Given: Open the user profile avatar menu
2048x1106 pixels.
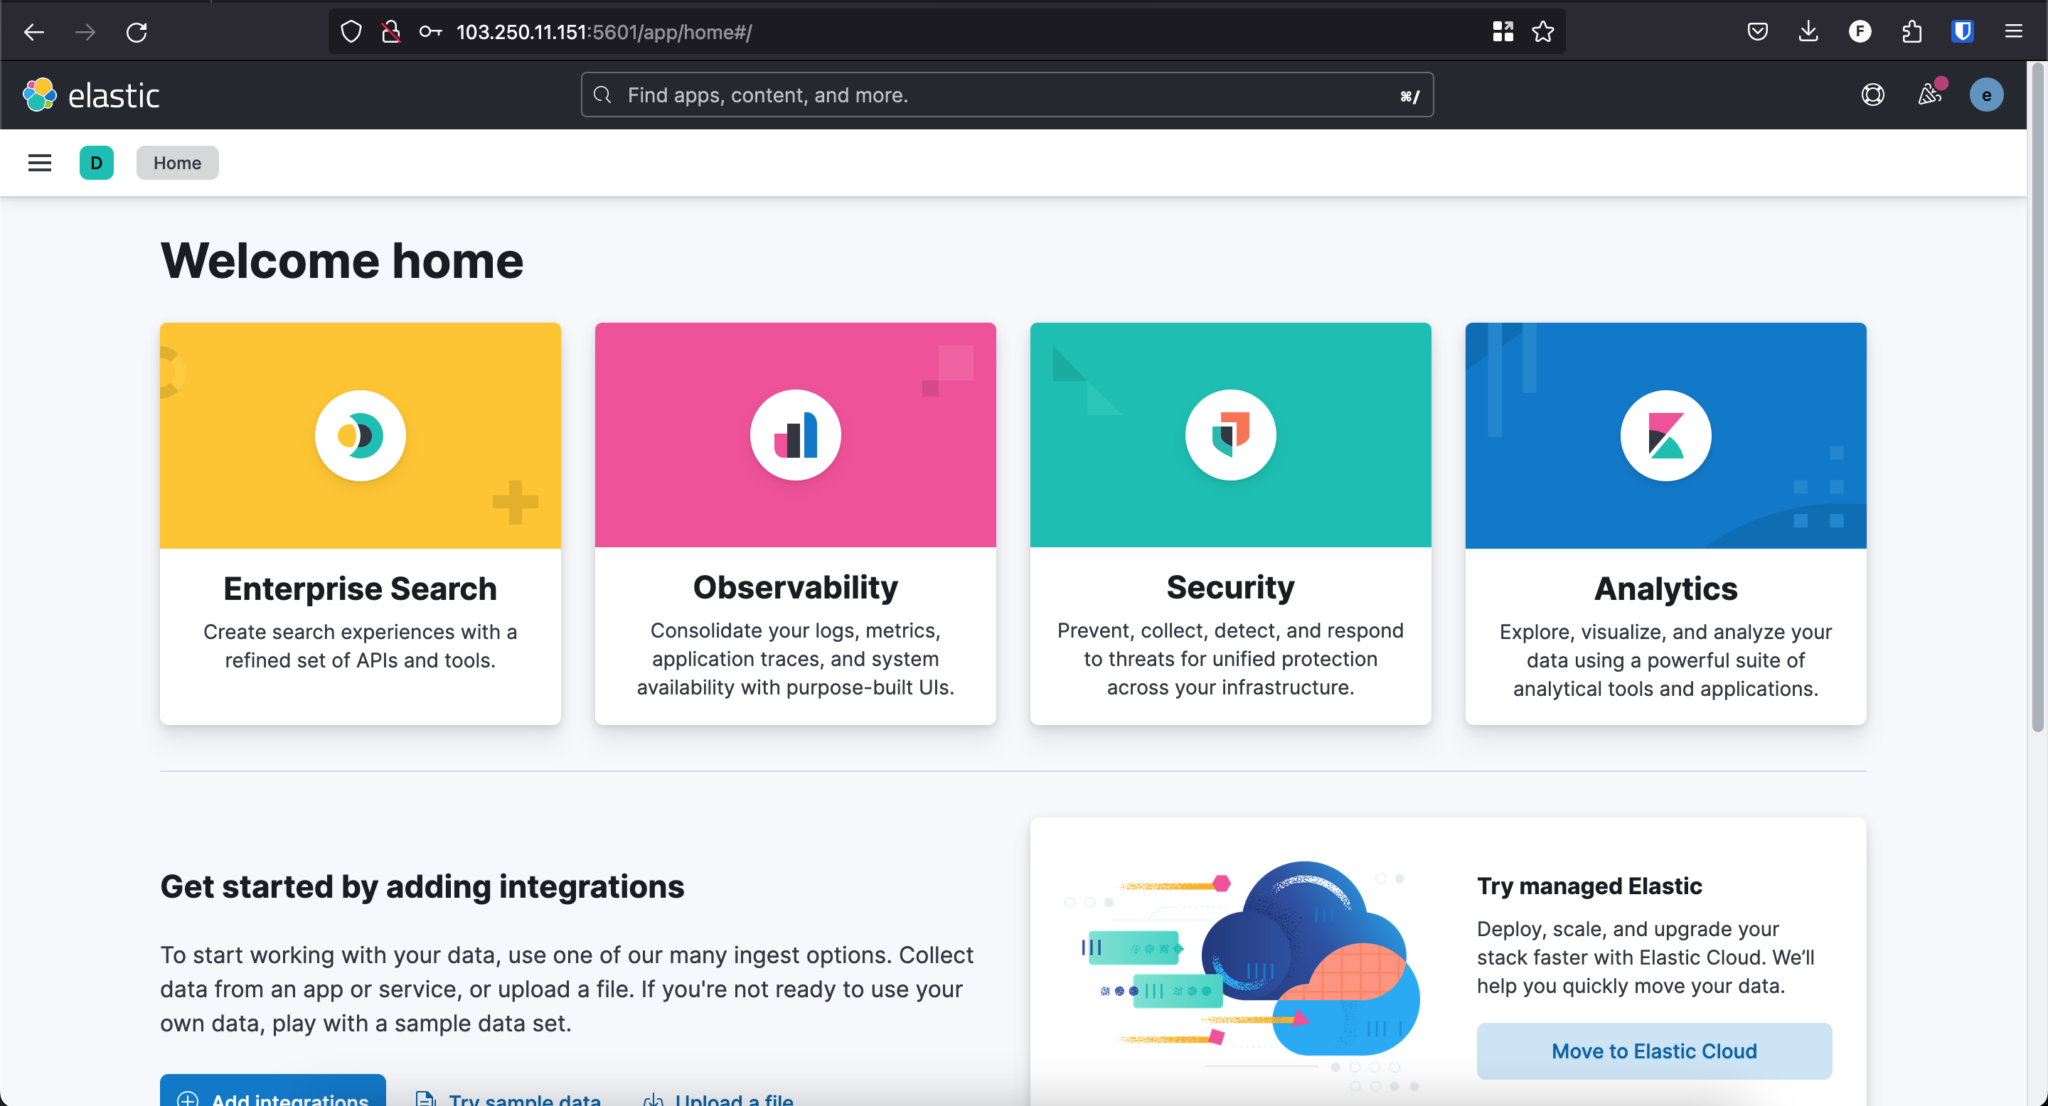Looking at the screenshot, I should click(x=1986, y=94).
